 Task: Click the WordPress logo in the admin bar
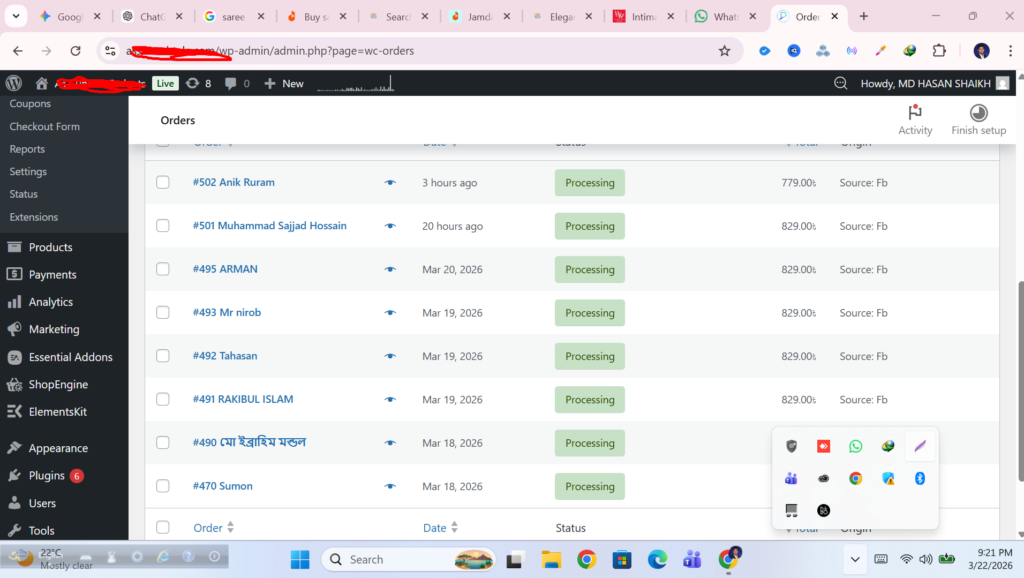pos(13,83)
